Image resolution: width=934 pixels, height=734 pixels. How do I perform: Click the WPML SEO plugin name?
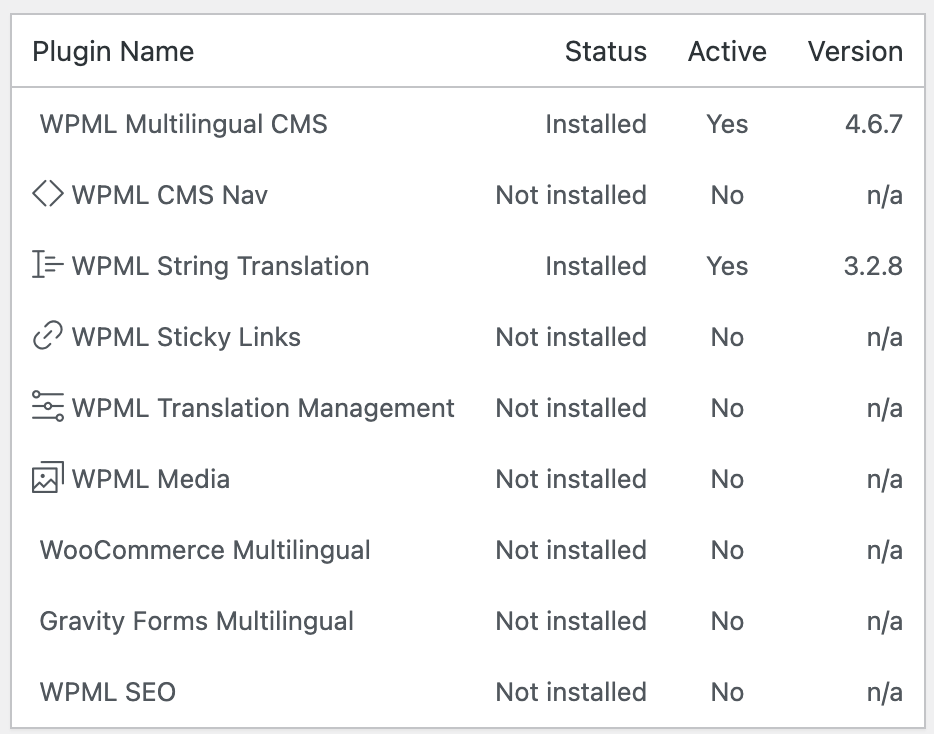click(108, 692)
